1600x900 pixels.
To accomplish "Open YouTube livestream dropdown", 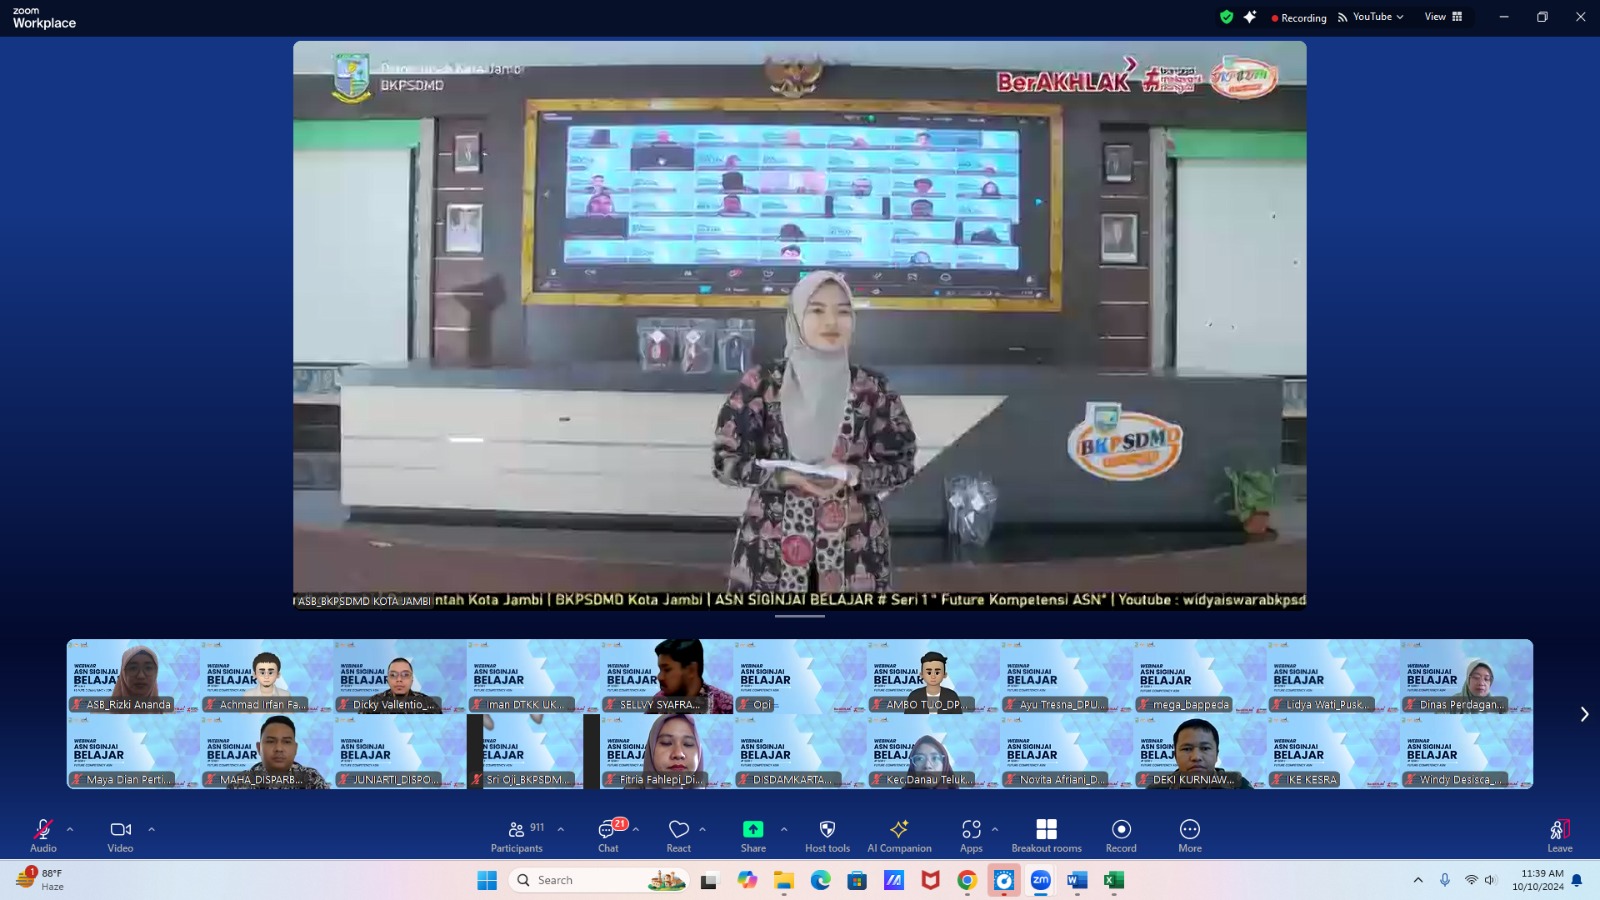I will point(1371,17).
